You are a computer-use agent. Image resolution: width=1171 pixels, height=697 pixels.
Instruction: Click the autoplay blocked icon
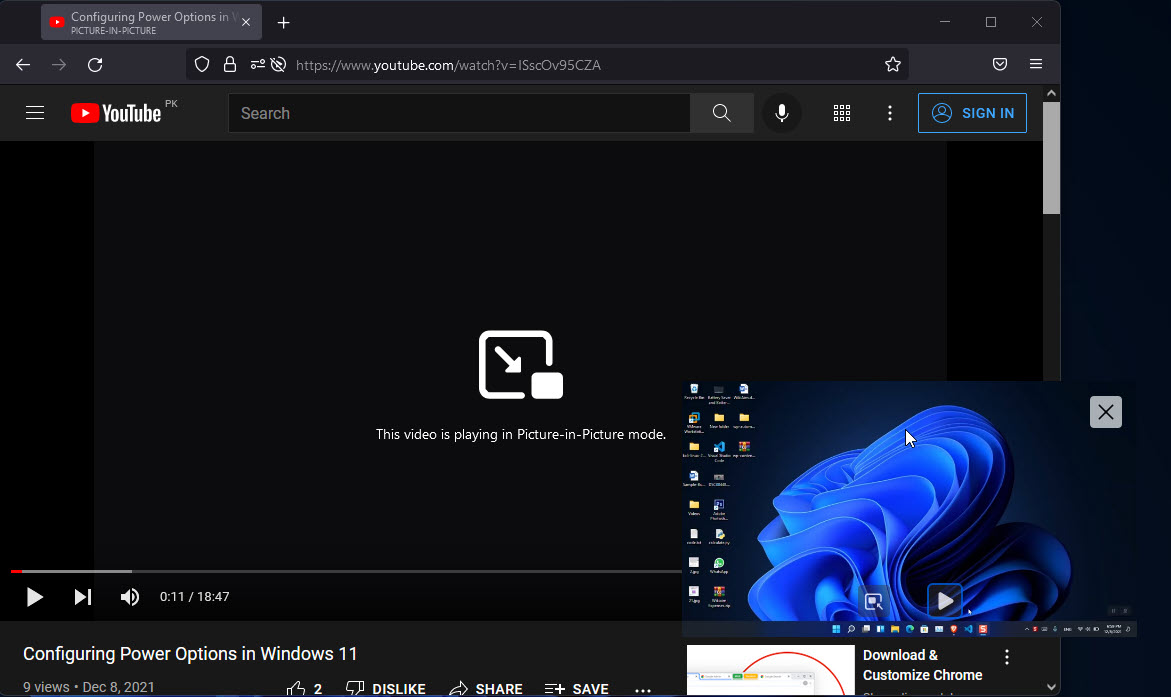[279, 65]
